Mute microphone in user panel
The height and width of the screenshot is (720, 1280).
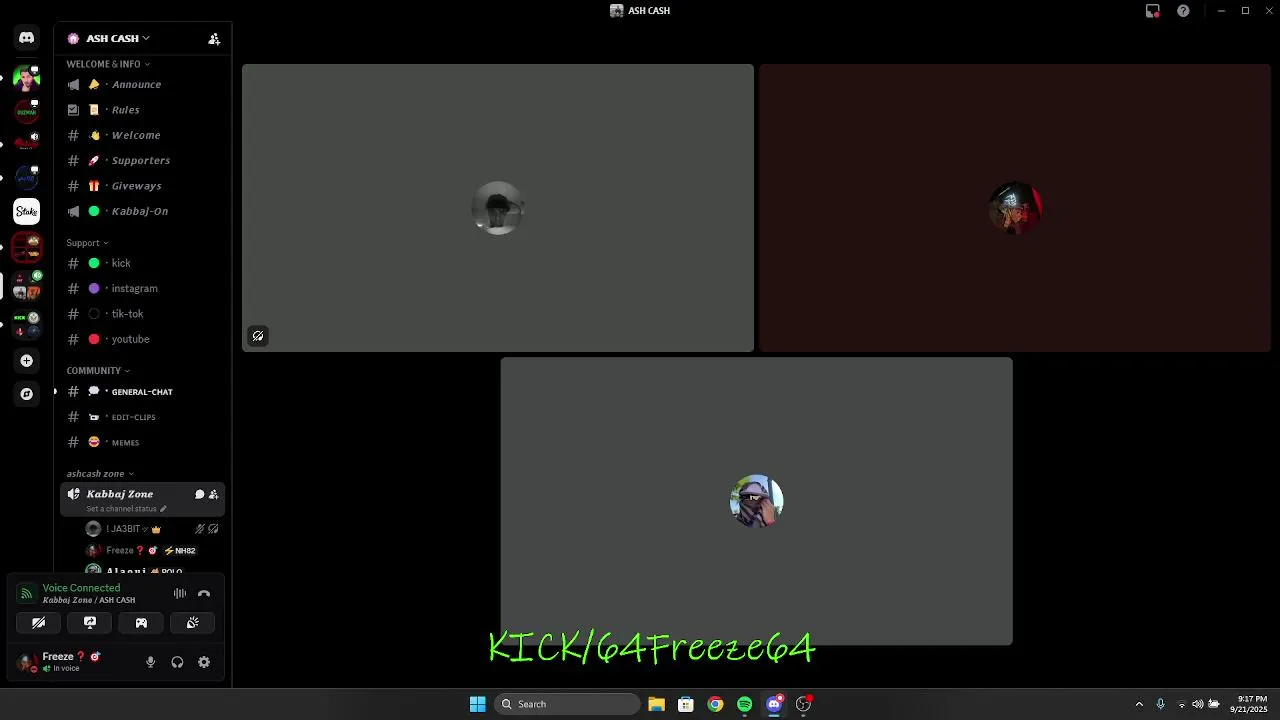point(151,662)
